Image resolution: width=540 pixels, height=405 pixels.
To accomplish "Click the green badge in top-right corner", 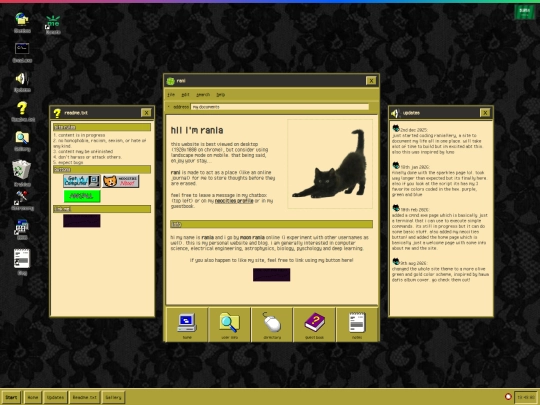I will click(524, 12).
